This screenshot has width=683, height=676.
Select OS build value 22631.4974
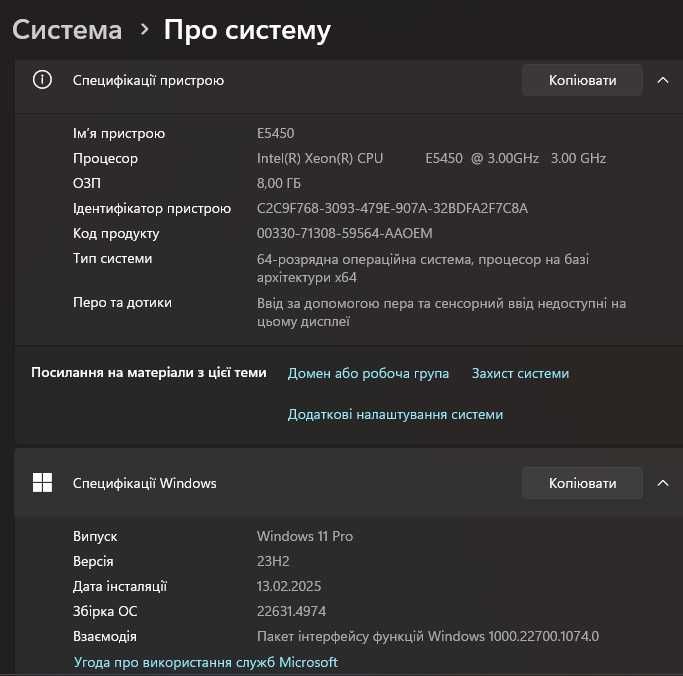click(x=291, y=611)
